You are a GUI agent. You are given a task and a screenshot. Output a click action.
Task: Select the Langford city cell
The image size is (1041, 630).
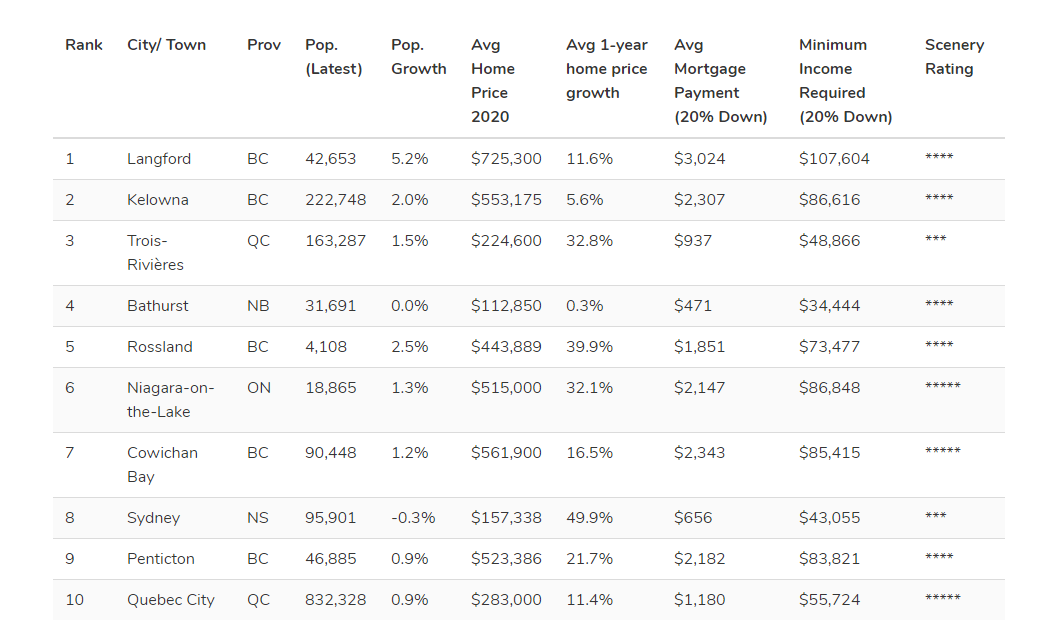tap(159, 159)
